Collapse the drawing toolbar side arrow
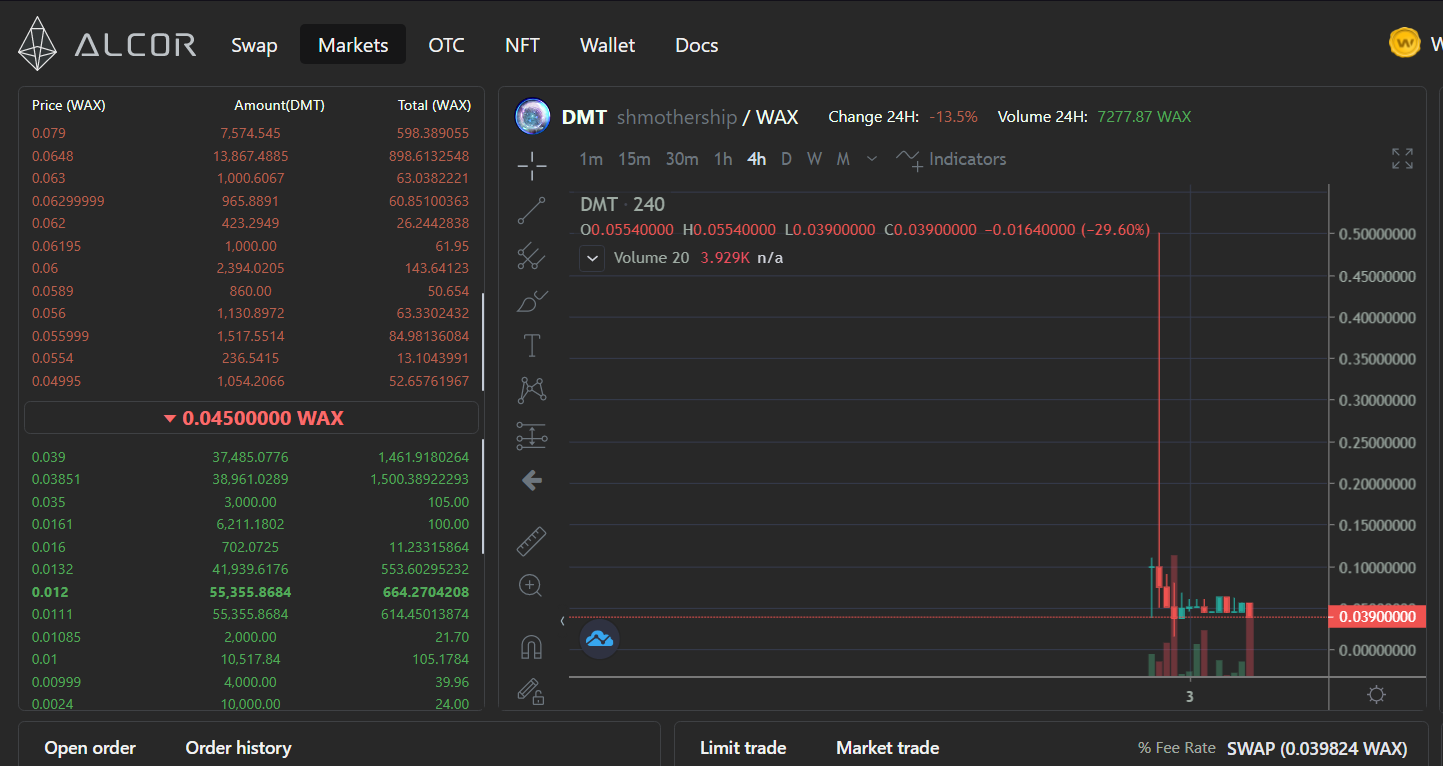This screenshot has height=766, width=1443. click(x=562, y=621)
